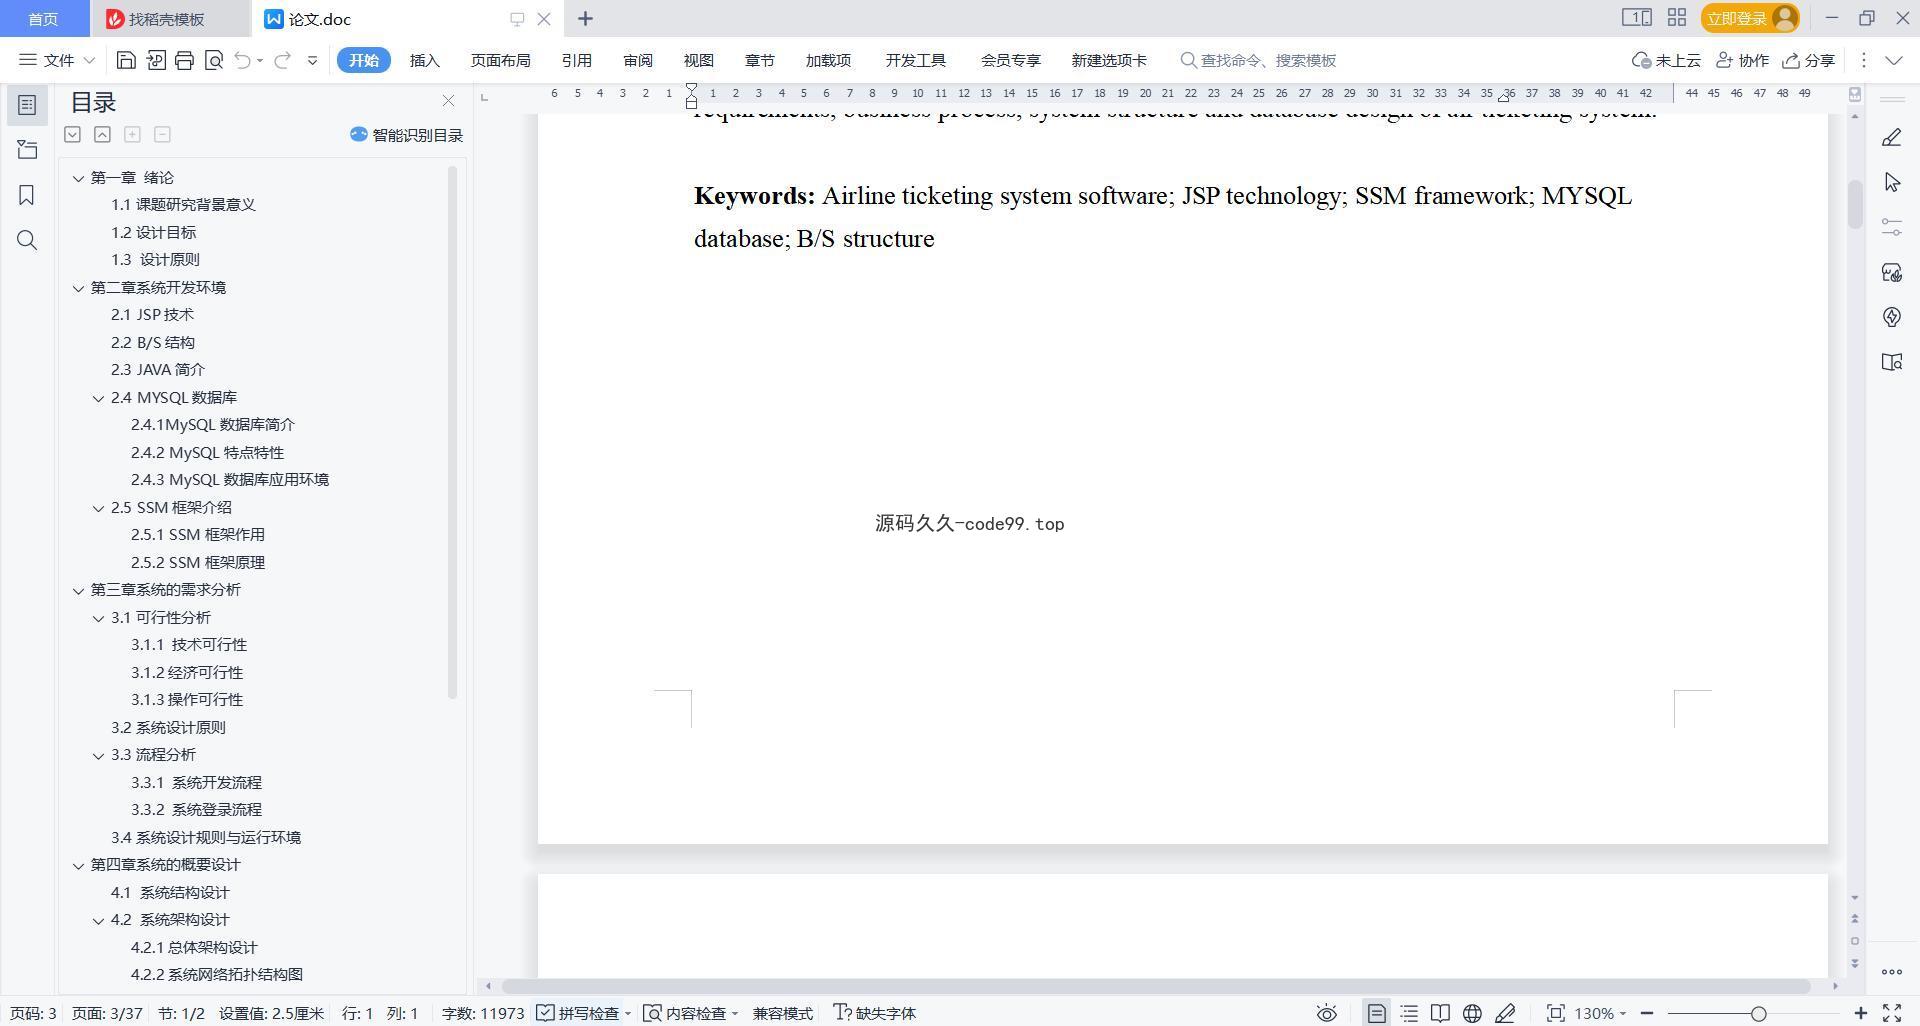Redo last action
The height and width of the screenshot is (1026, 1920).
[283, 60]
